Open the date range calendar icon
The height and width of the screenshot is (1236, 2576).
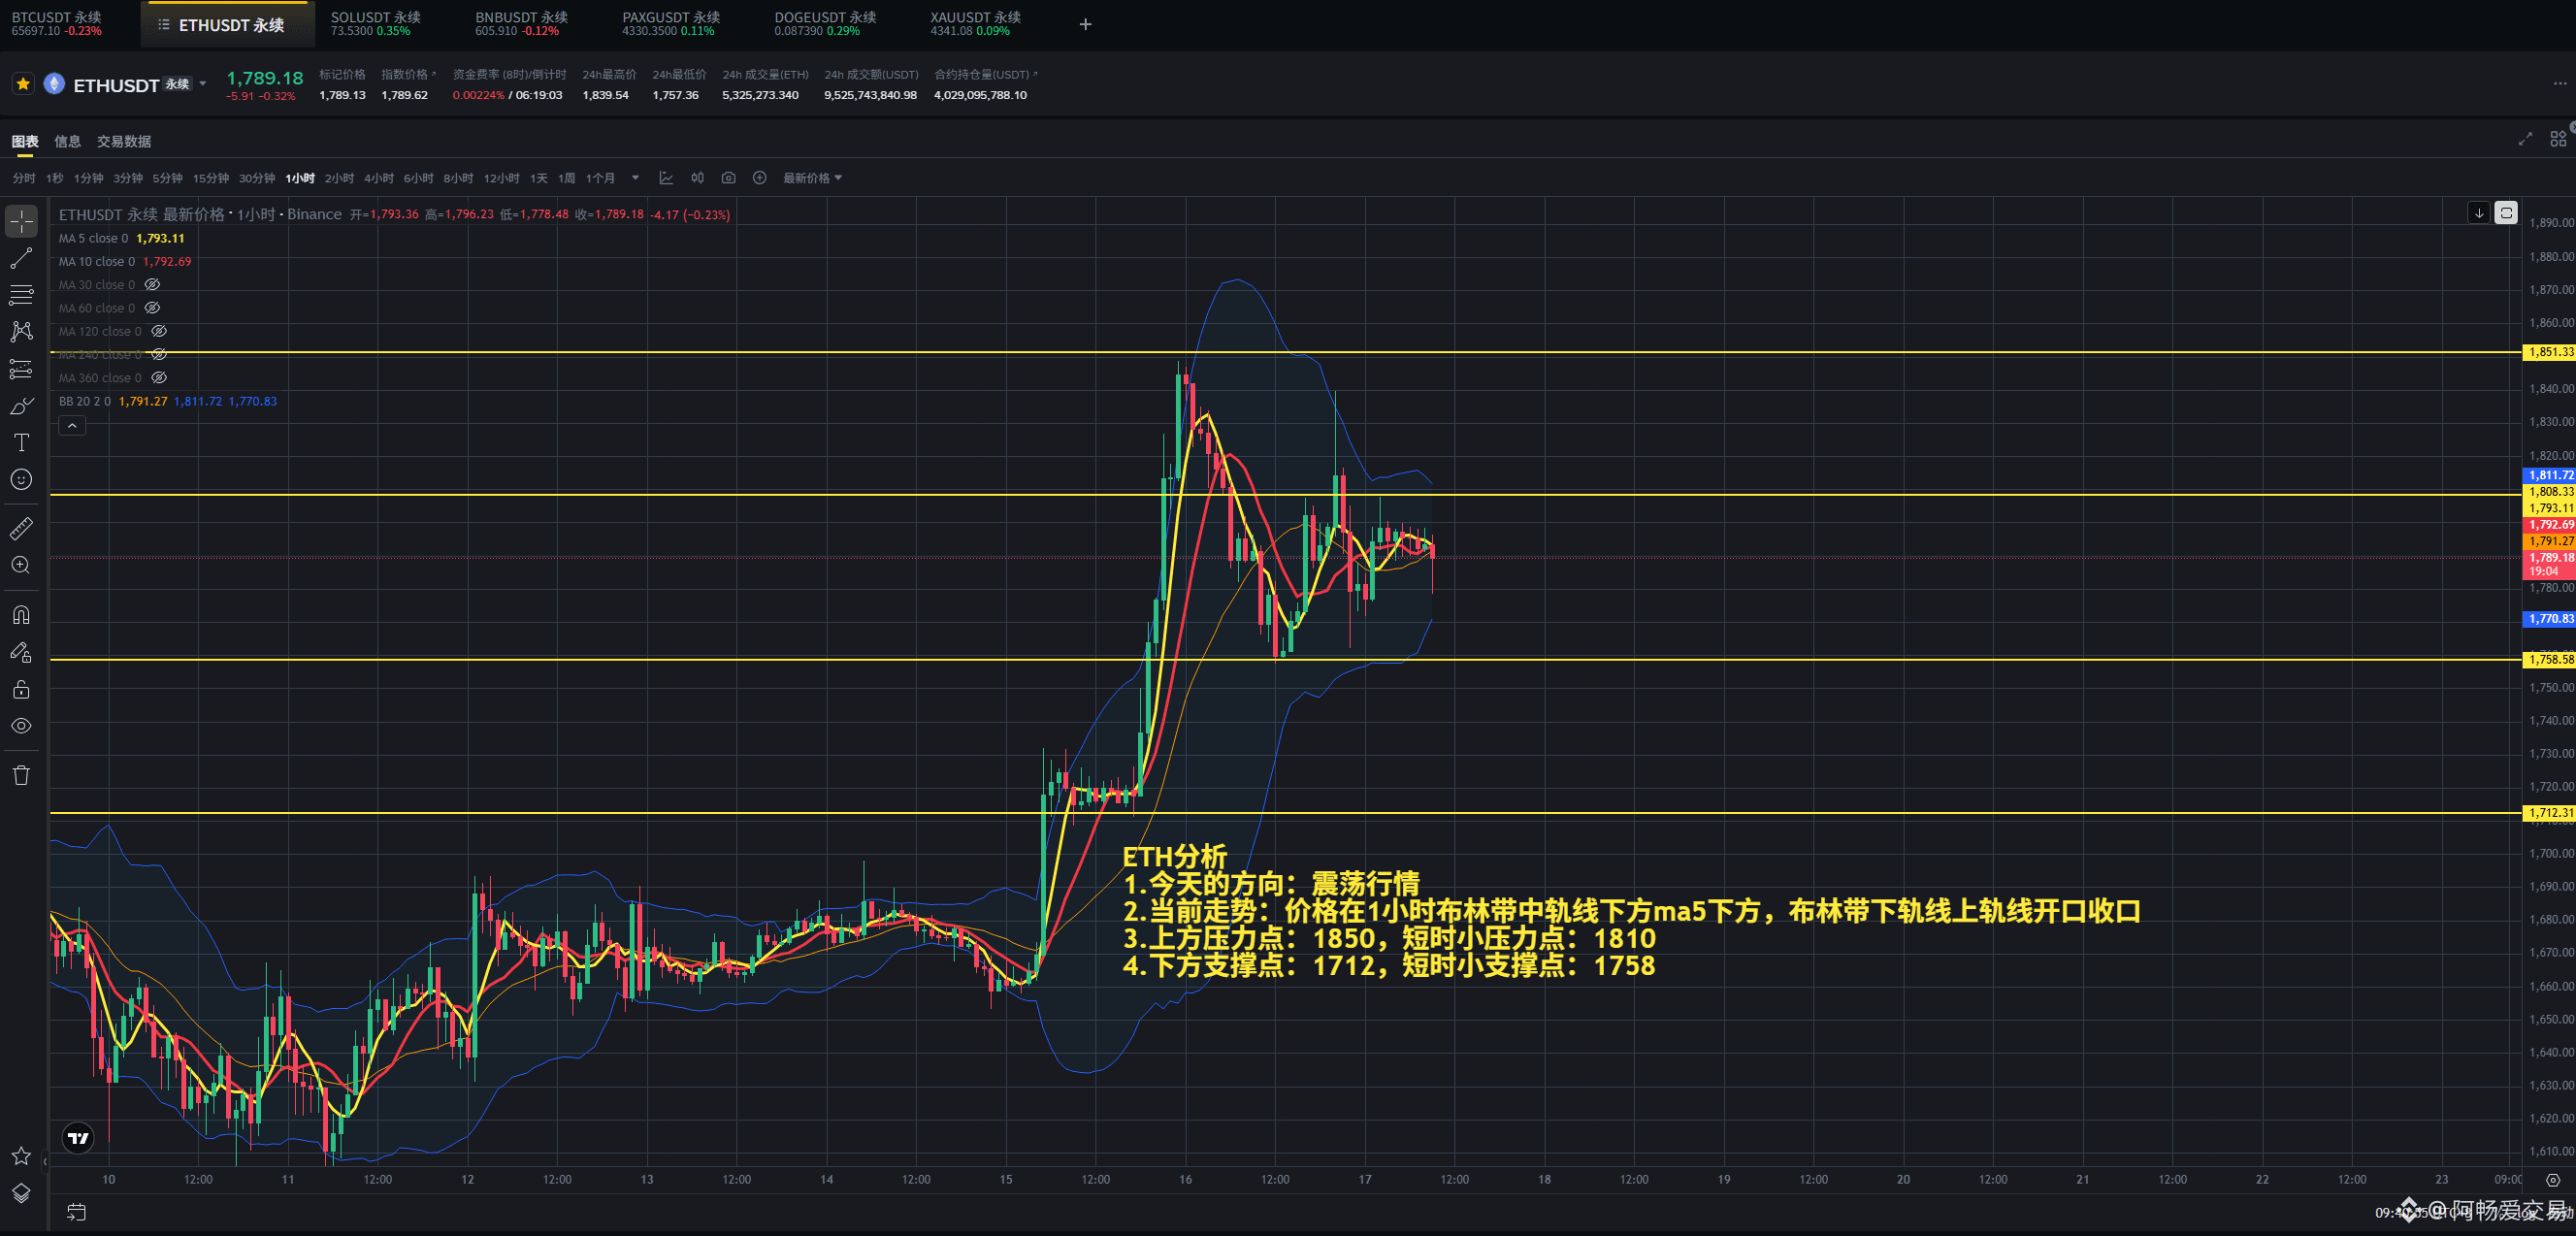[76, 1212]
